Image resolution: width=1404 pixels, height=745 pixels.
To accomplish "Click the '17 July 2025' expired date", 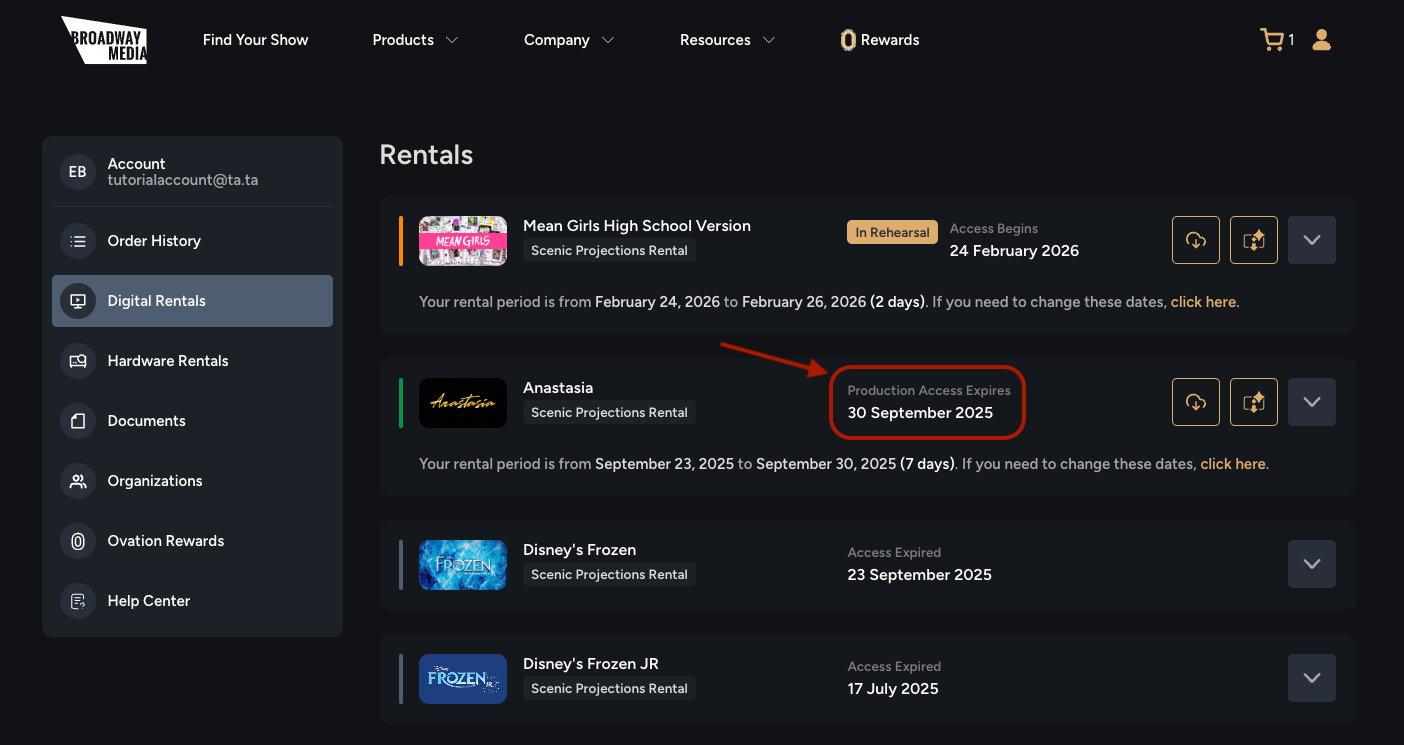I will 893,689.
